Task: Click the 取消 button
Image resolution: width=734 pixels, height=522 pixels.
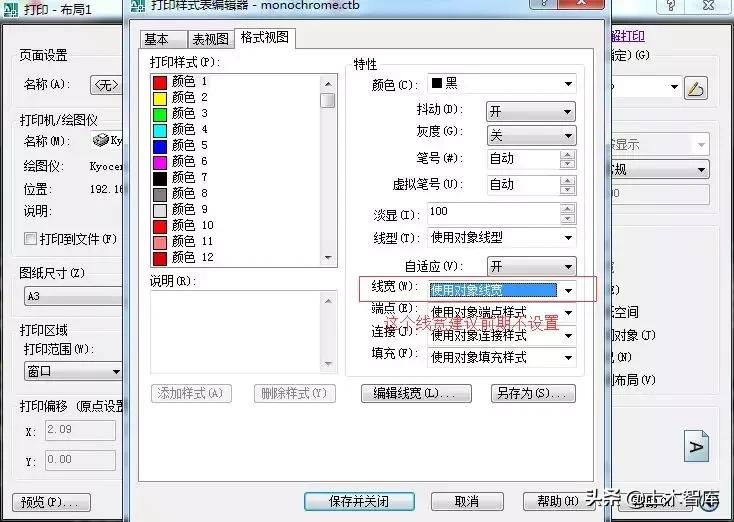Action: [467, 501]
